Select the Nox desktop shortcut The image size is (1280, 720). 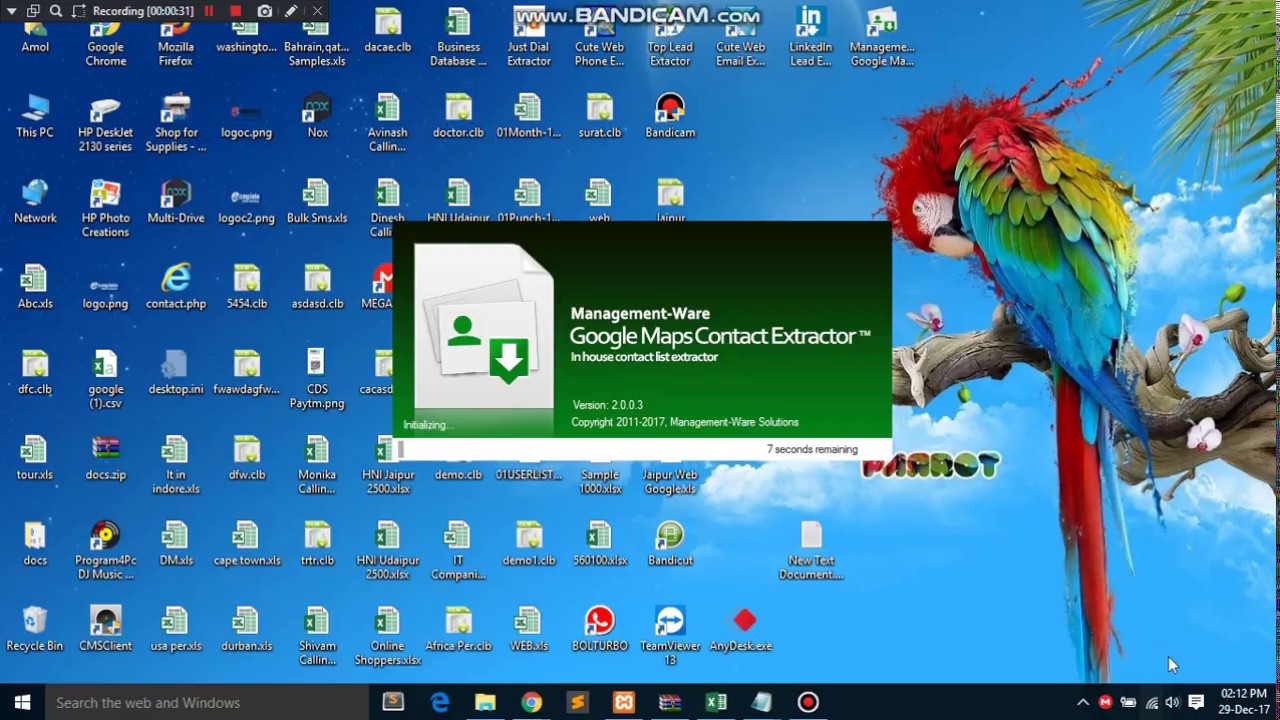317,117
